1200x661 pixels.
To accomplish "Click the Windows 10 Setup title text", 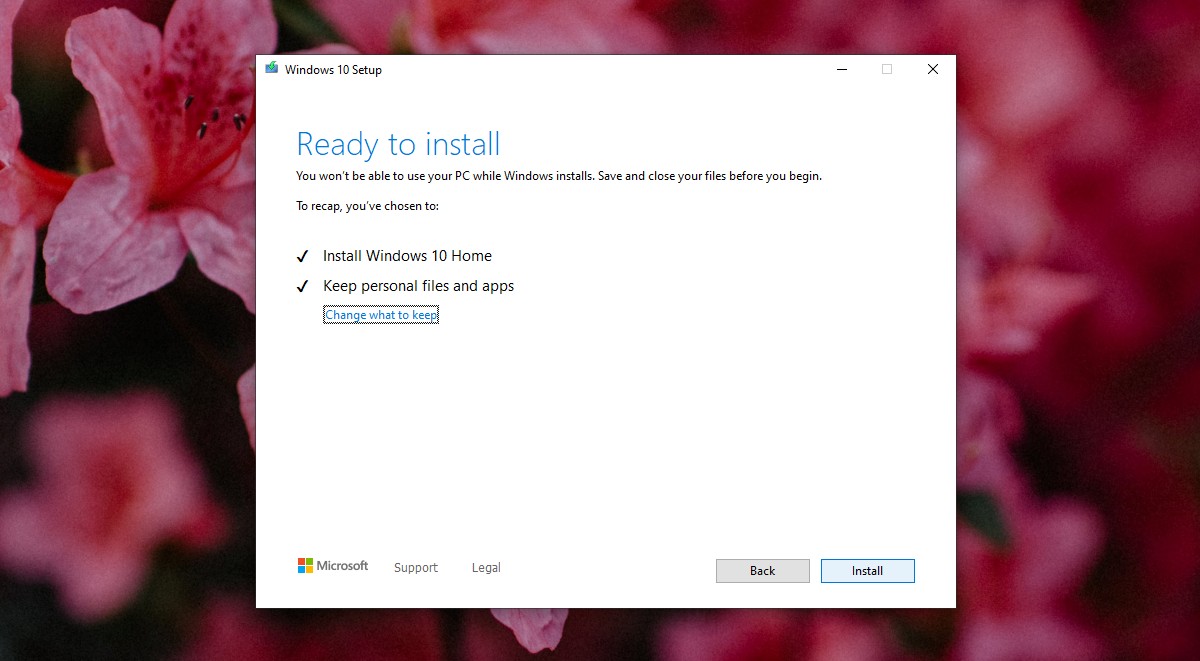I will click(x=334, y=69).
